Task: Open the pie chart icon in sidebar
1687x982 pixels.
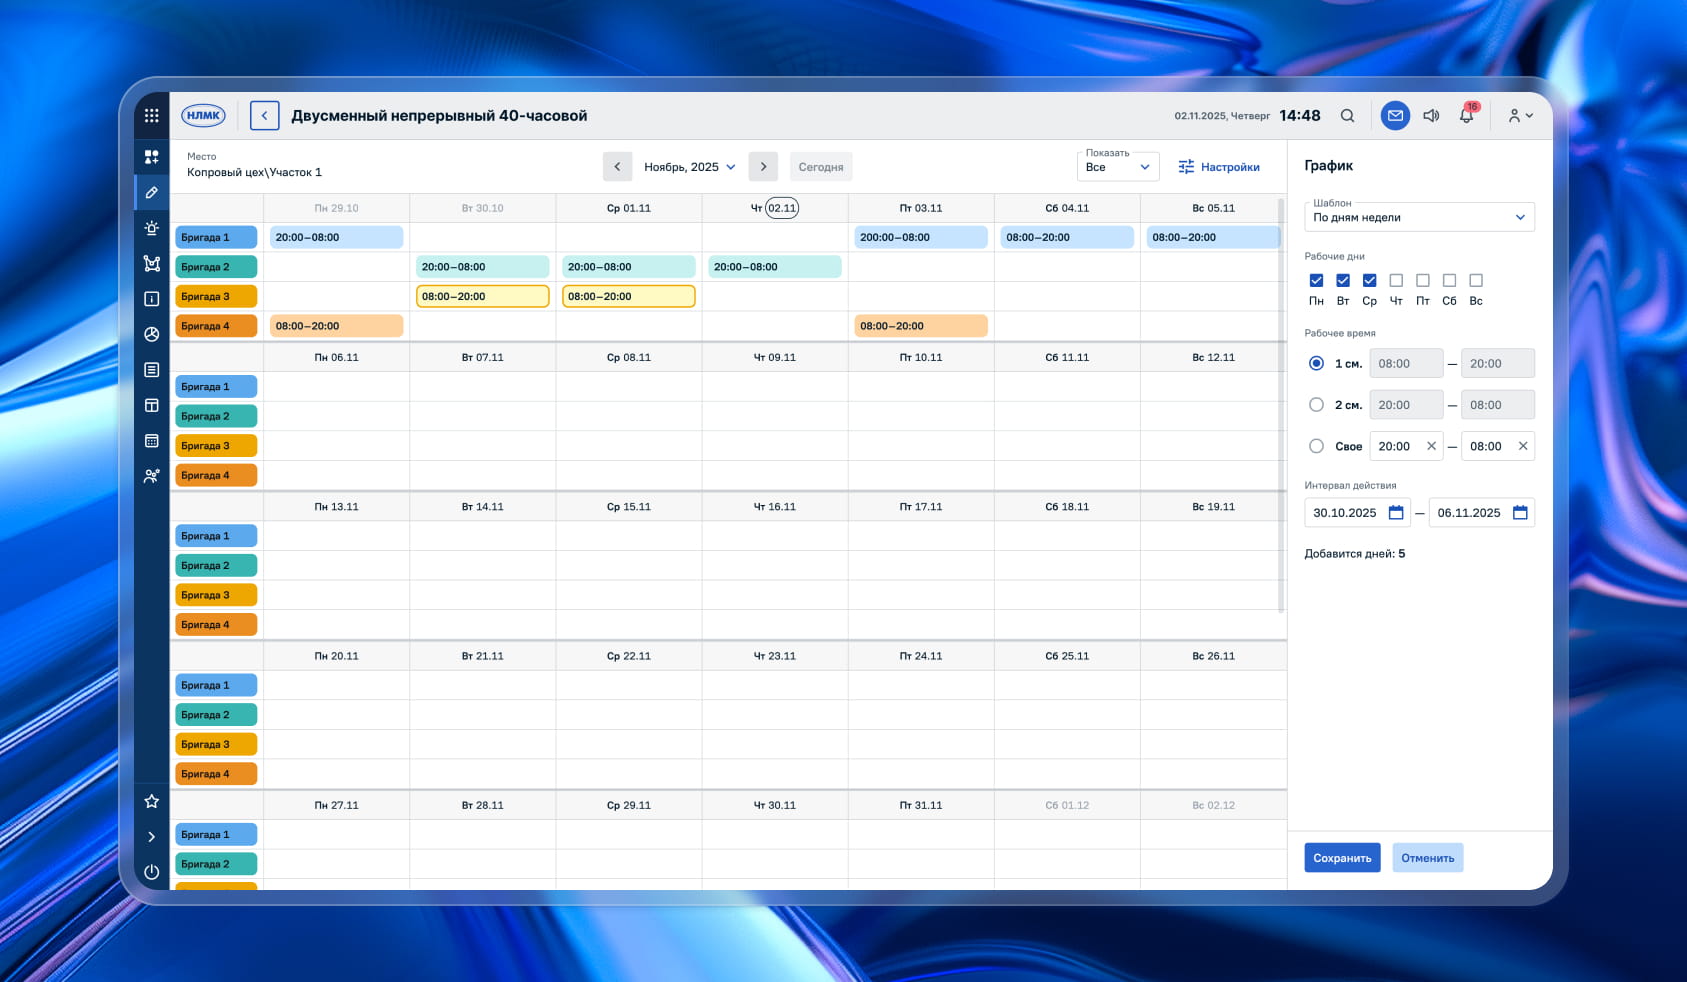Action: (x=152, y=334)
